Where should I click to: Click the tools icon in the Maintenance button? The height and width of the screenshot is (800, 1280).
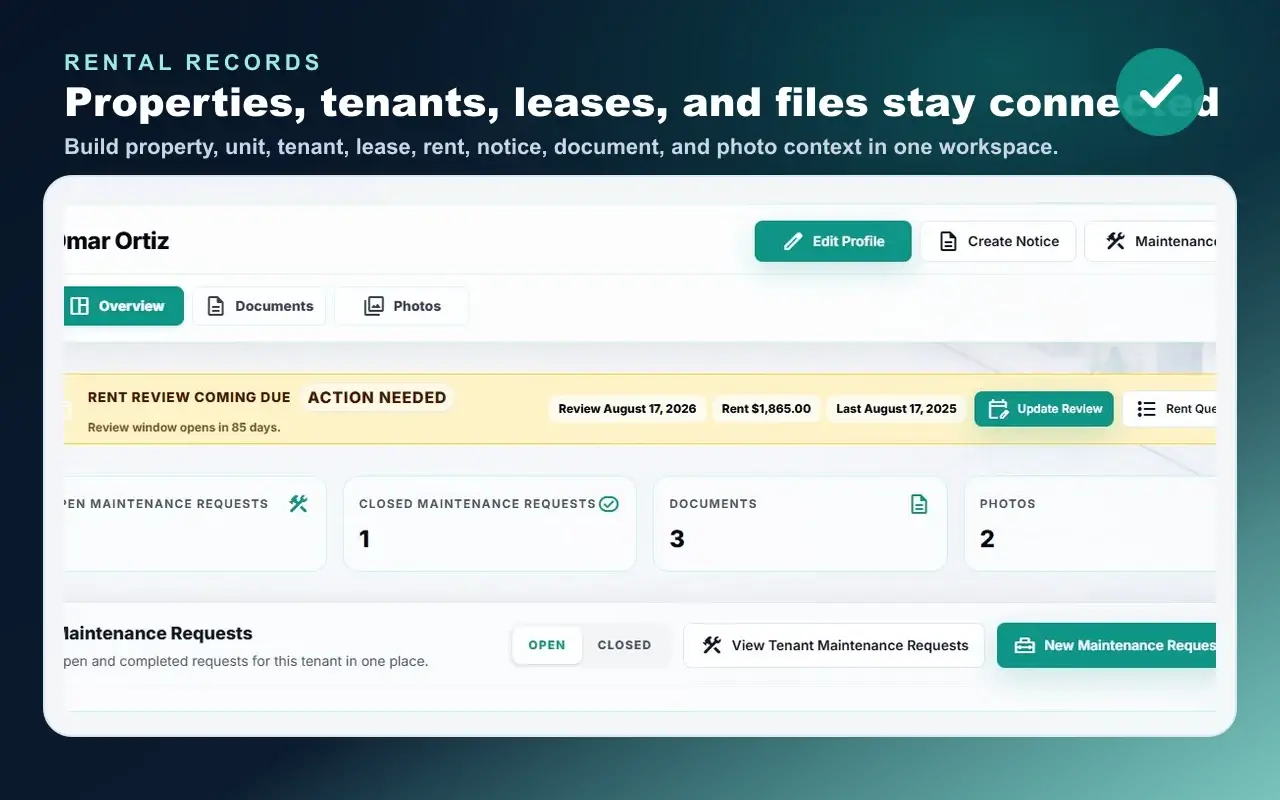pyautogui.click(x=1115, y=241)
